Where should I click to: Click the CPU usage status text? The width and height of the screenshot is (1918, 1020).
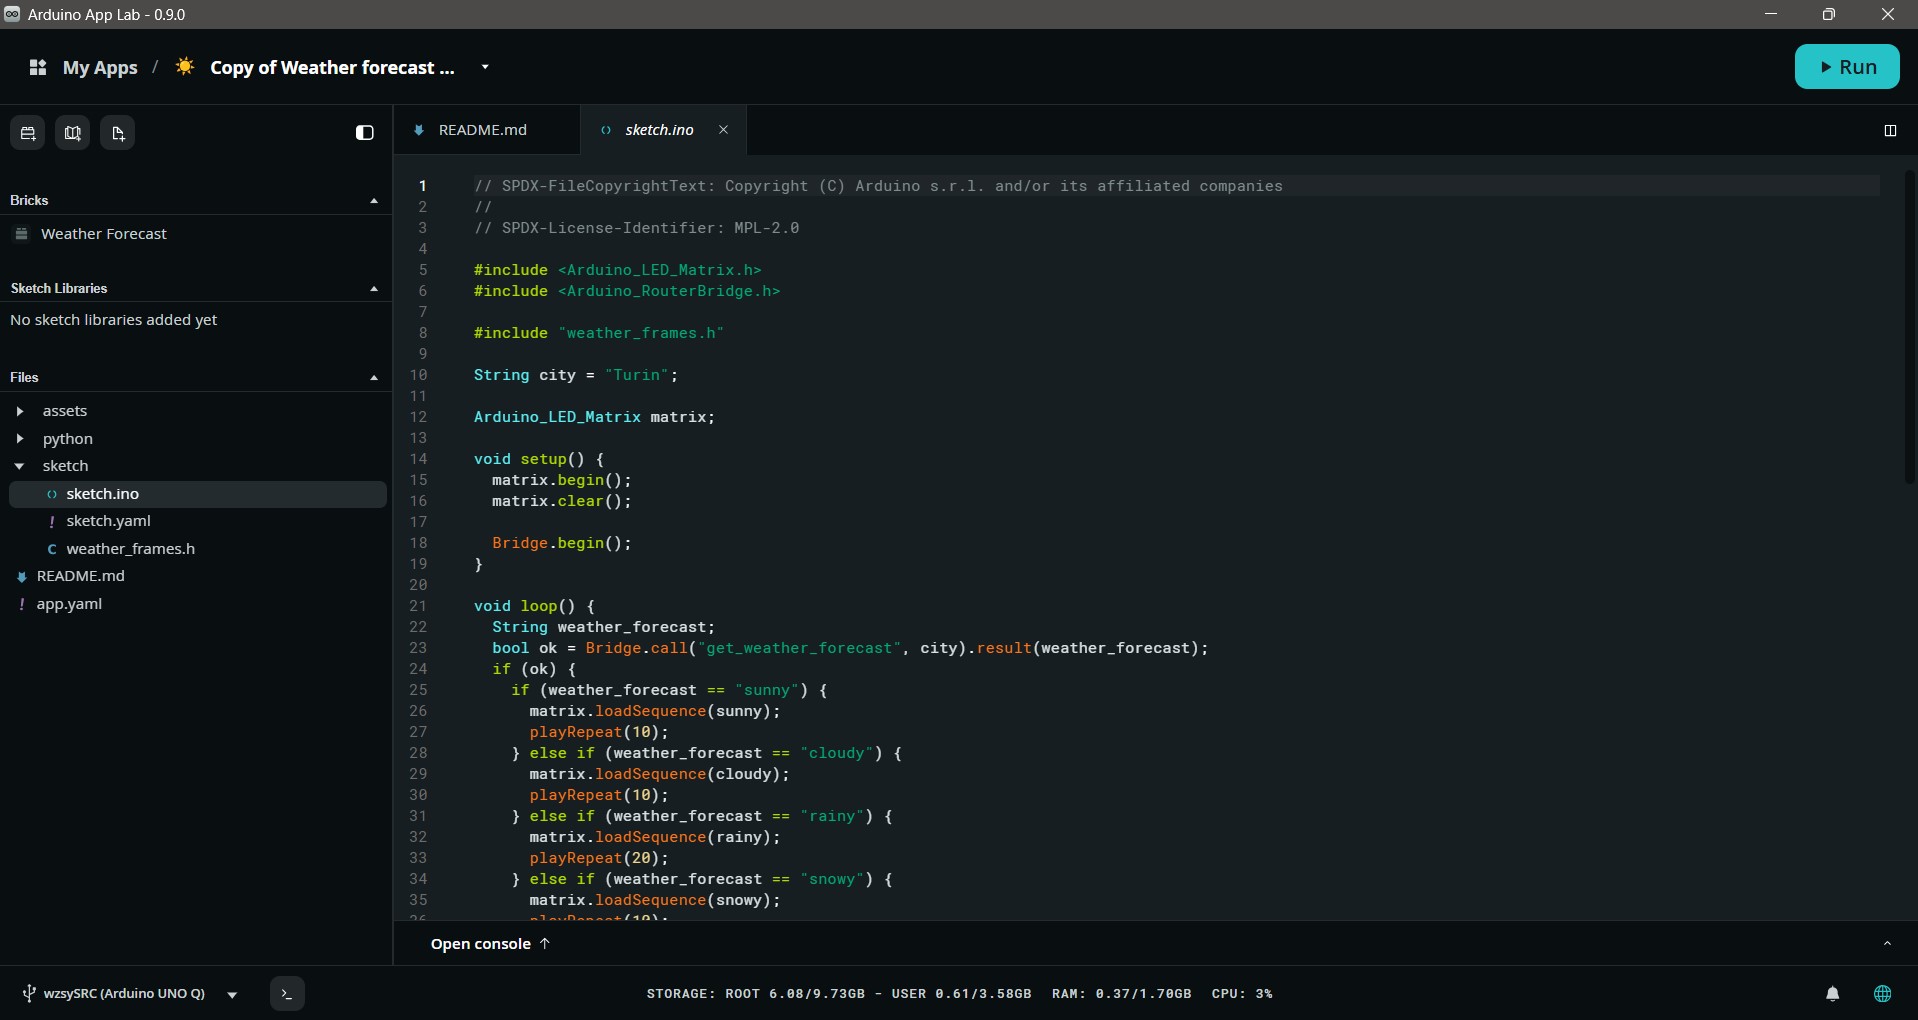[1242, 994]
